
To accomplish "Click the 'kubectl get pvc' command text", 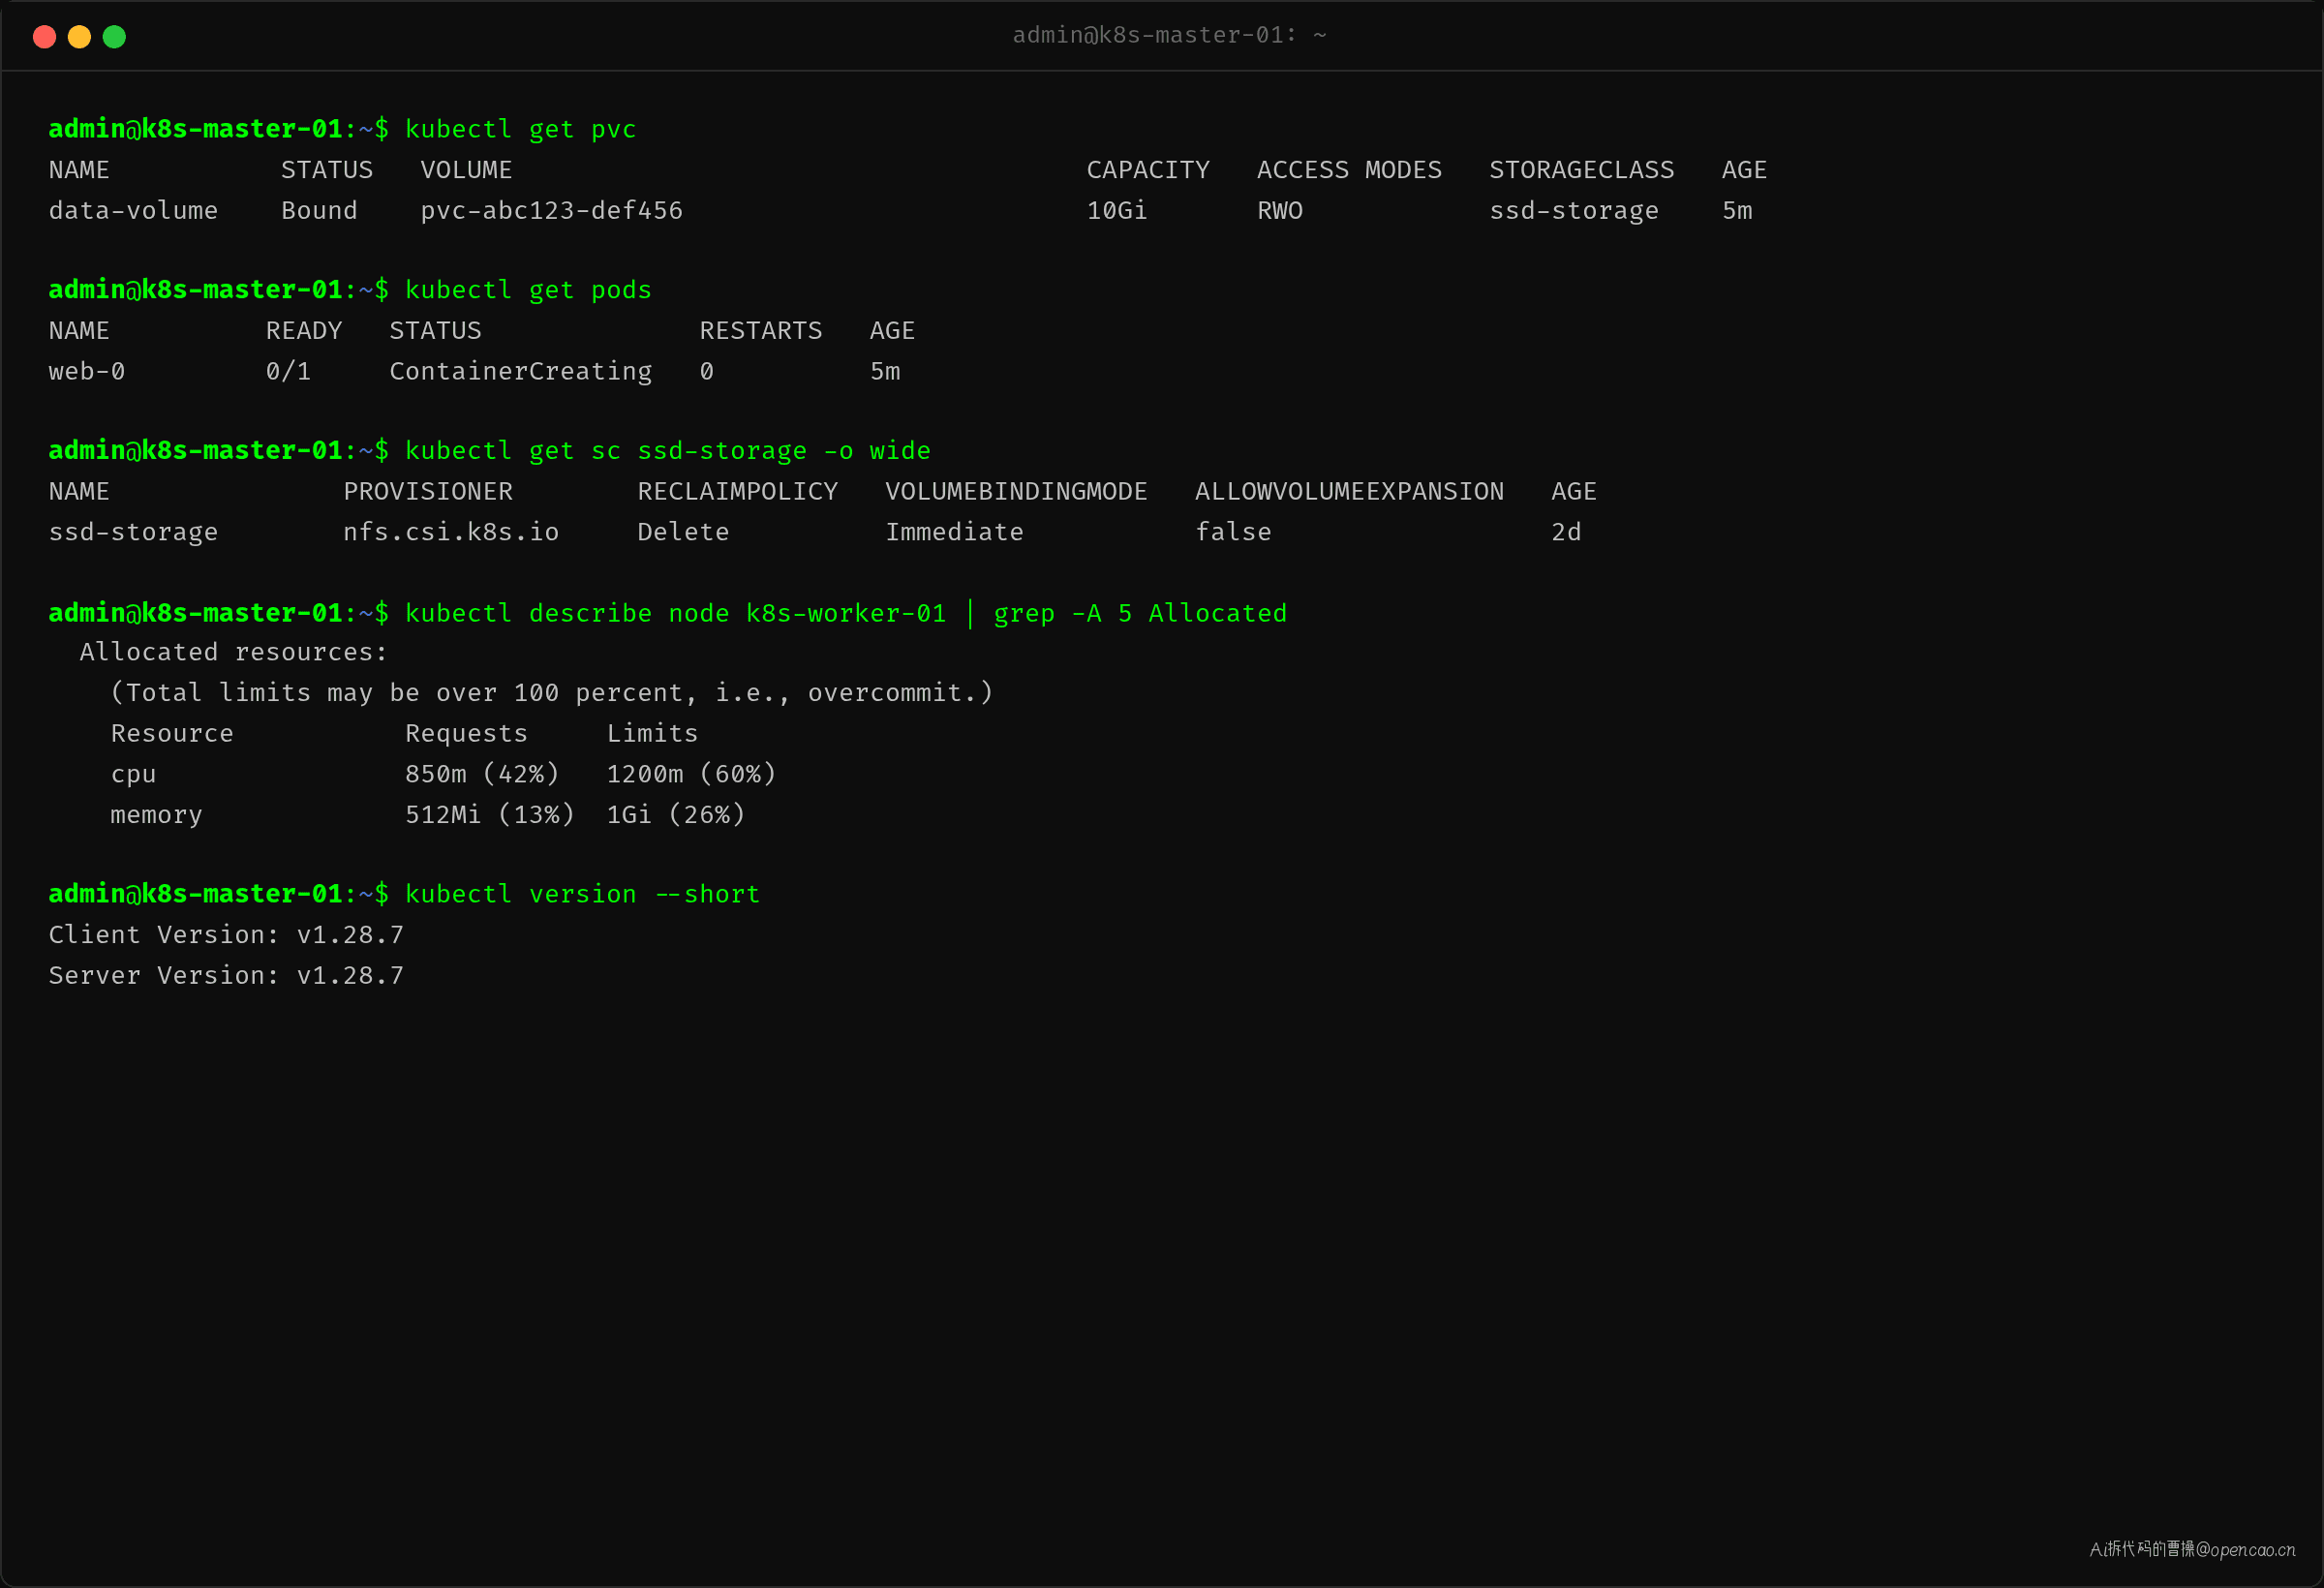I will [x=520, y=130].
